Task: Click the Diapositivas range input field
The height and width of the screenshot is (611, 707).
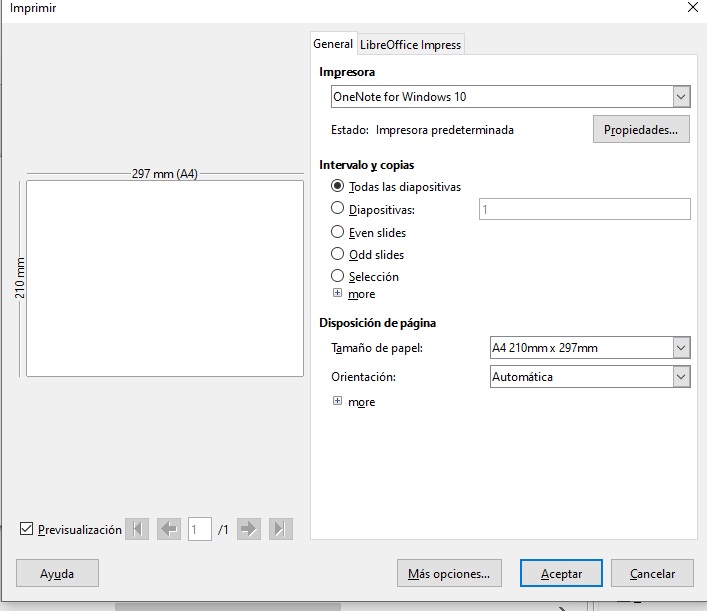Action: (584, 209)
